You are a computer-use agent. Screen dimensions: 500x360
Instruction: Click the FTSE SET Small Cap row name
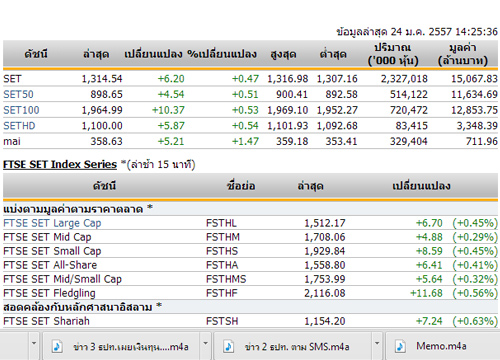tap(52, 251)
